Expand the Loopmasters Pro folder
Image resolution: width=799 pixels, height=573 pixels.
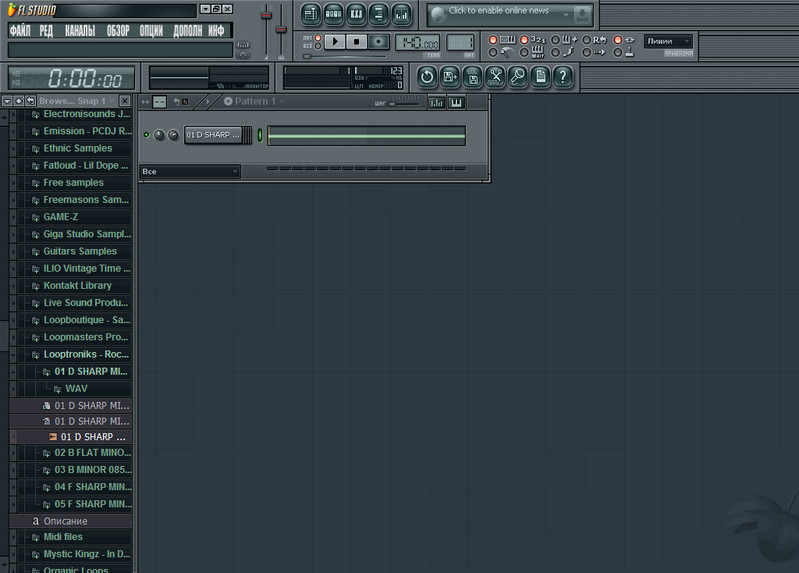click(86, 337)
